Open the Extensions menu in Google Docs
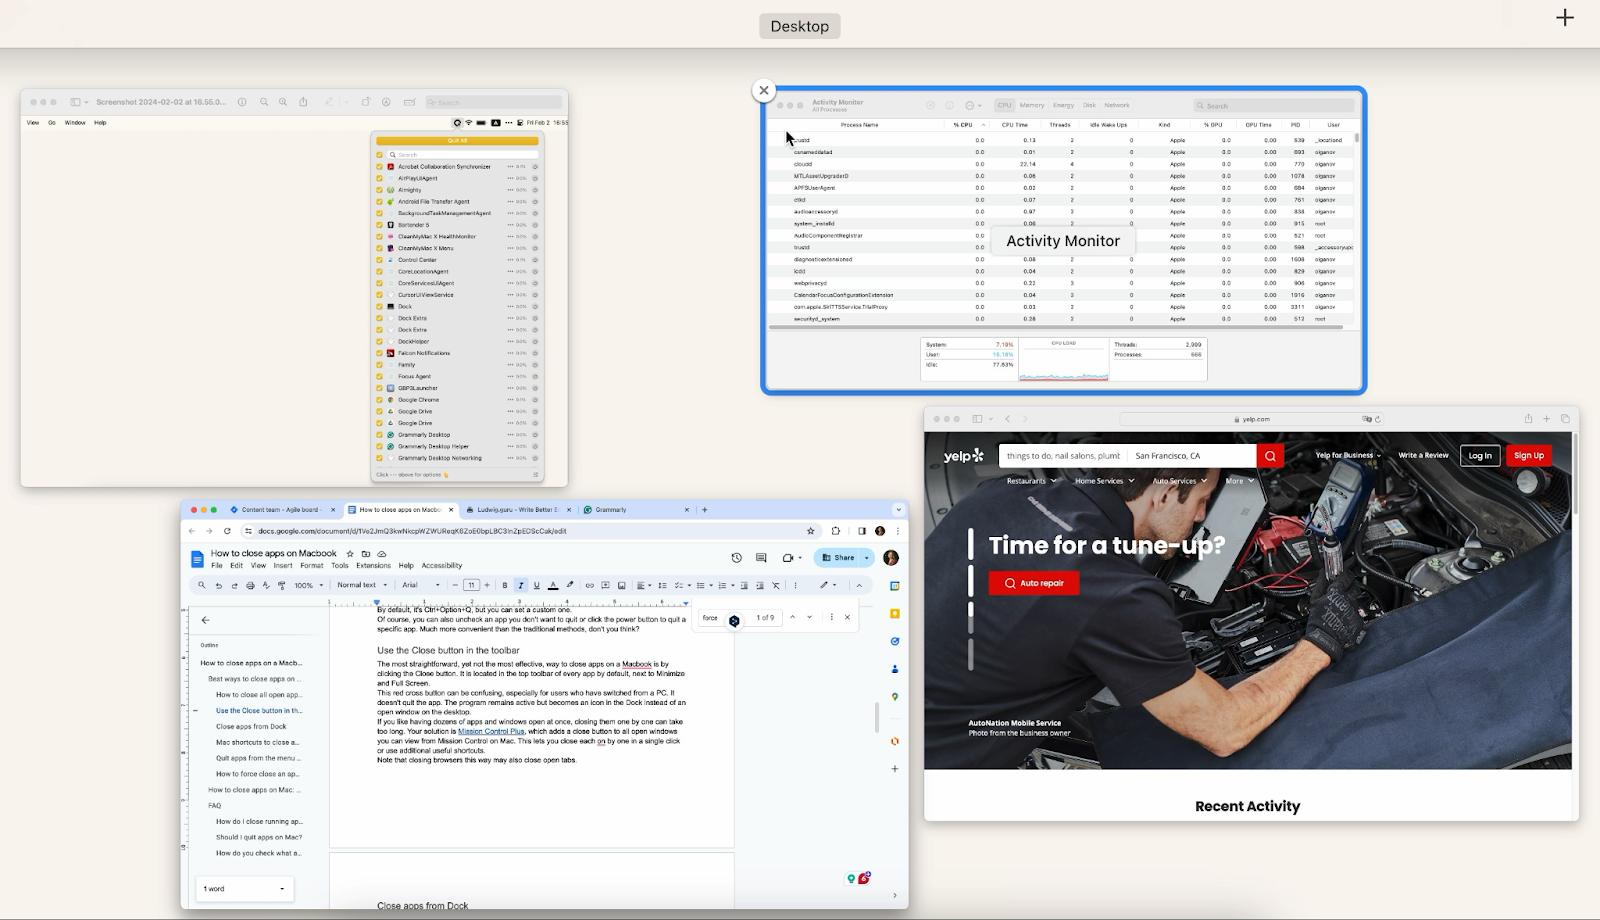The width and height of the screenshot is (1600, 920). tap(373, 566)
